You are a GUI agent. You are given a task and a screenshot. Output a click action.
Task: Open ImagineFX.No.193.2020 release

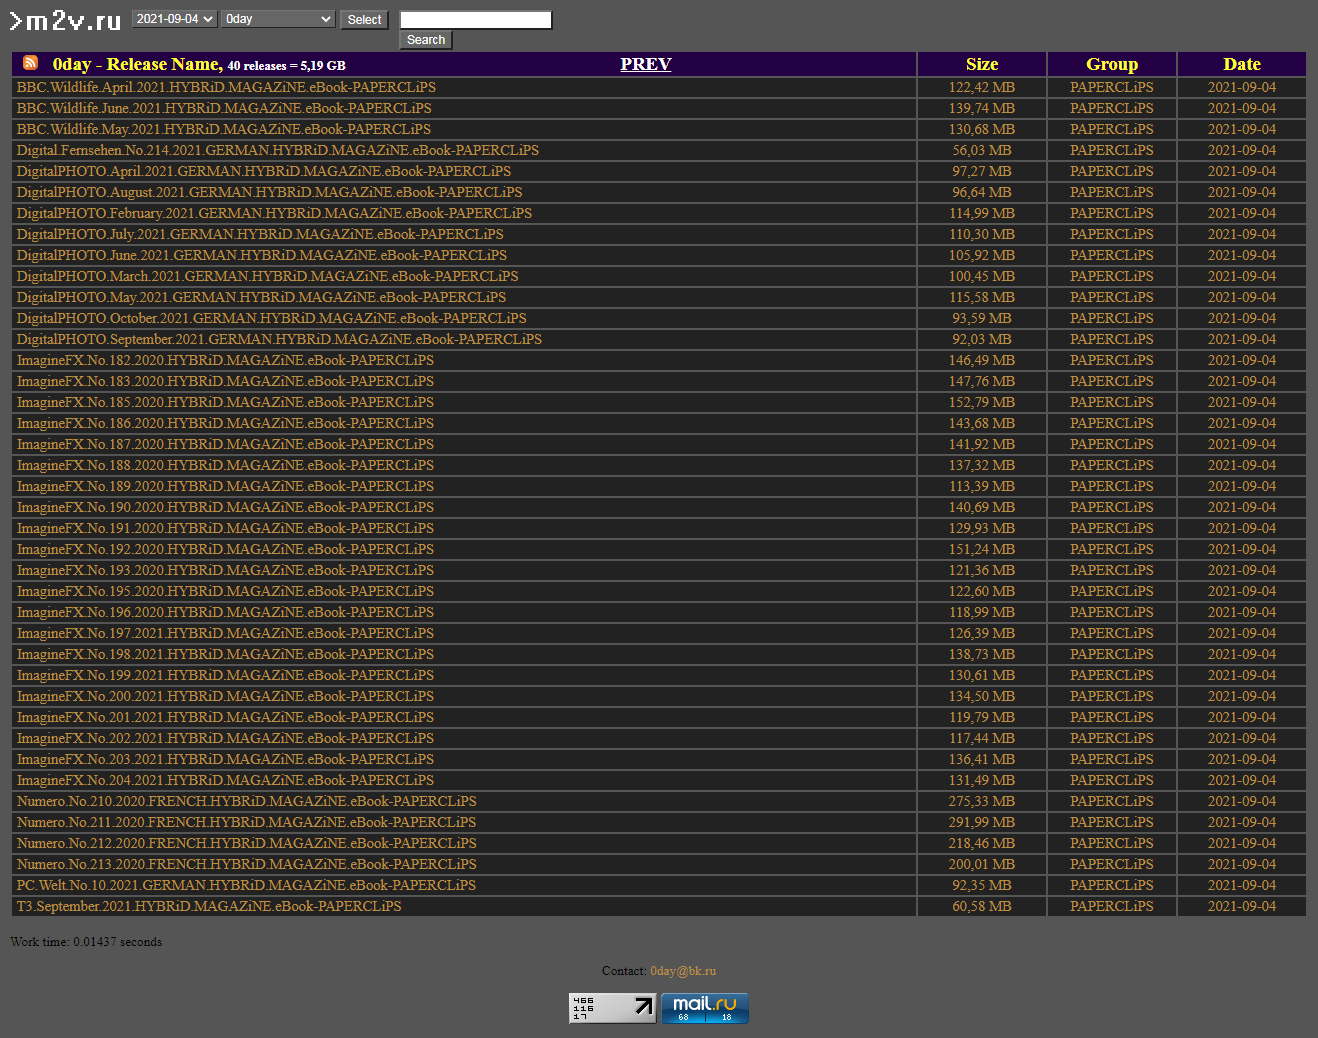[225, 570]
